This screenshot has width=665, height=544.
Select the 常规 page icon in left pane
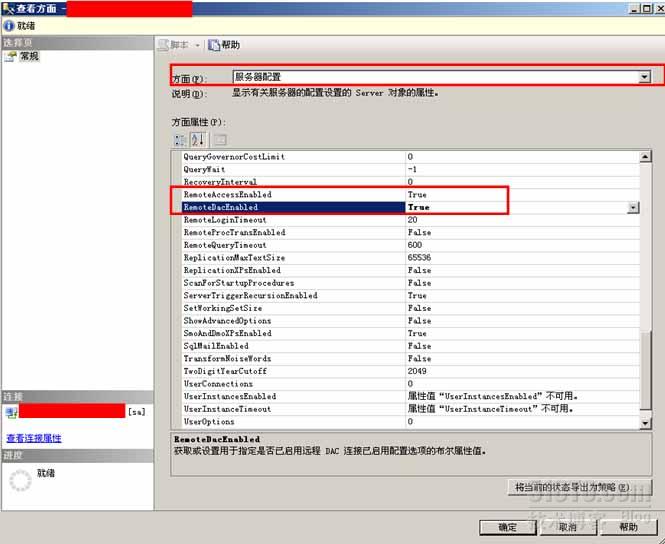pos(11,56)
